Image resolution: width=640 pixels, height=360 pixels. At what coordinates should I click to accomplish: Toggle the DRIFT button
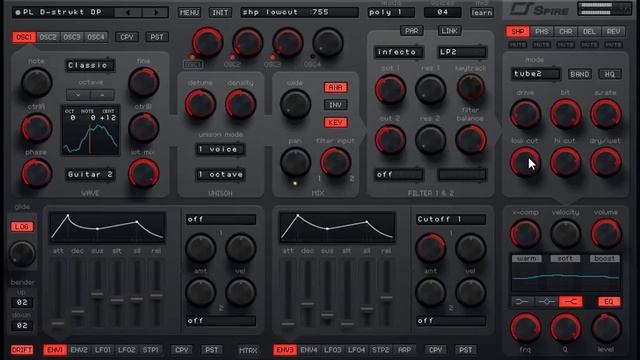click(22, 350)
